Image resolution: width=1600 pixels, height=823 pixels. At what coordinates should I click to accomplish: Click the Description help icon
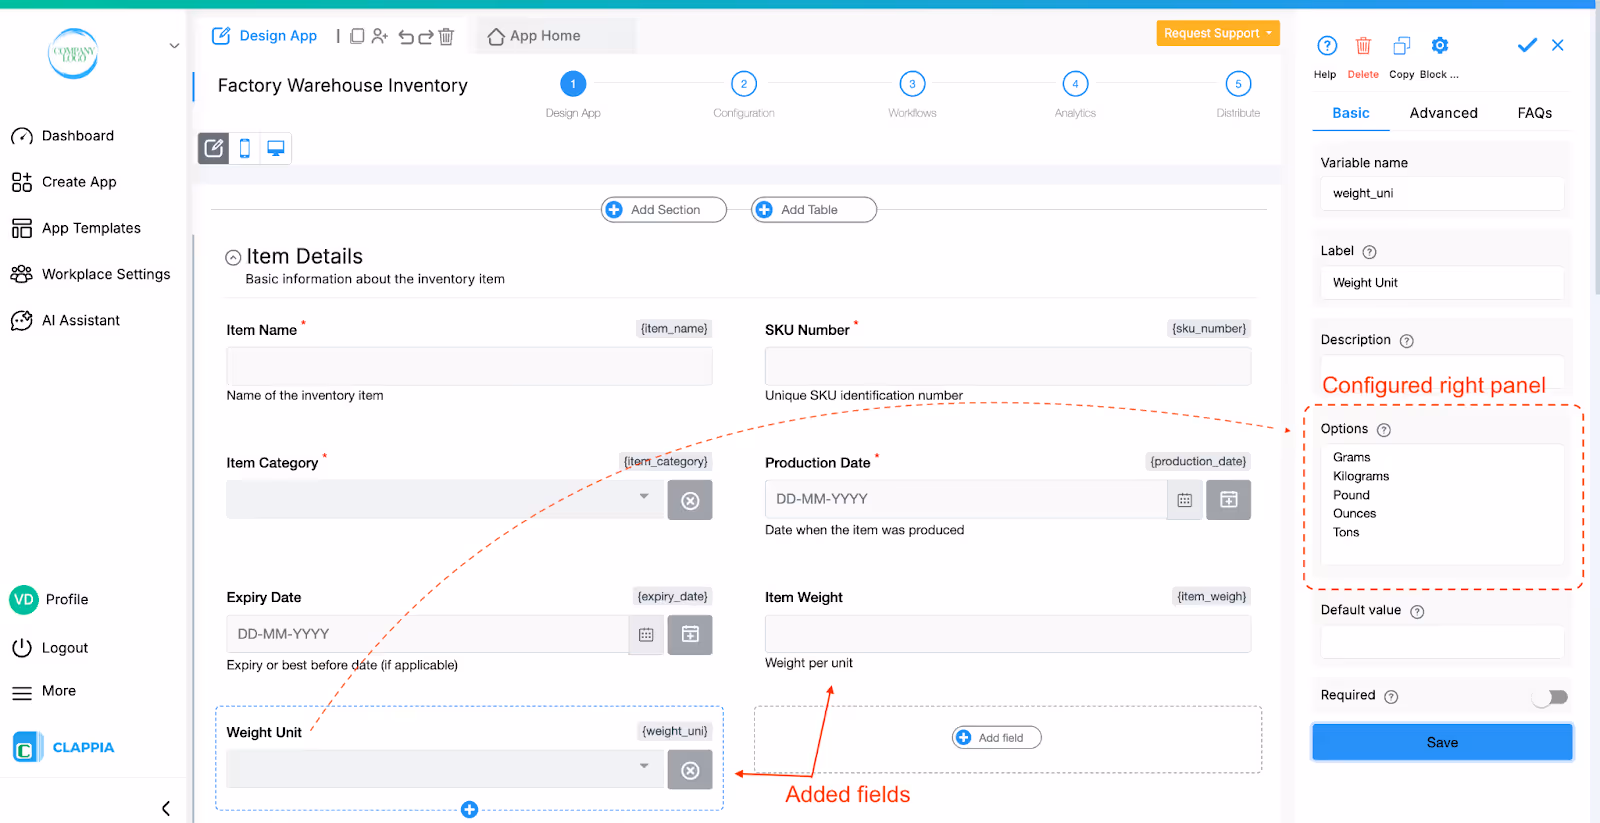click(x=1407, y=341)
